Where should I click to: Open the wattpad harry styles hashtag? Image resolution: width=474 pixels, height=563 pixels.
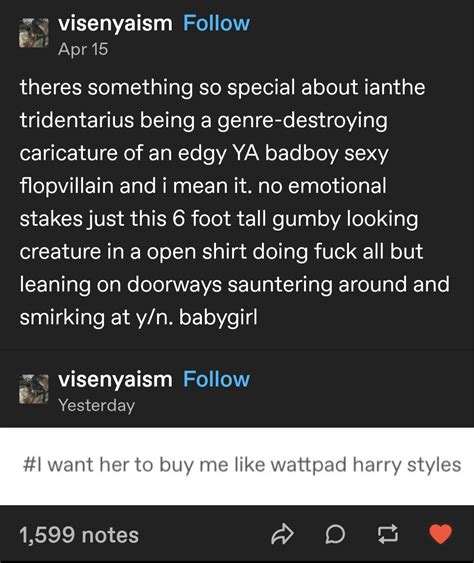tap(242, 465)
